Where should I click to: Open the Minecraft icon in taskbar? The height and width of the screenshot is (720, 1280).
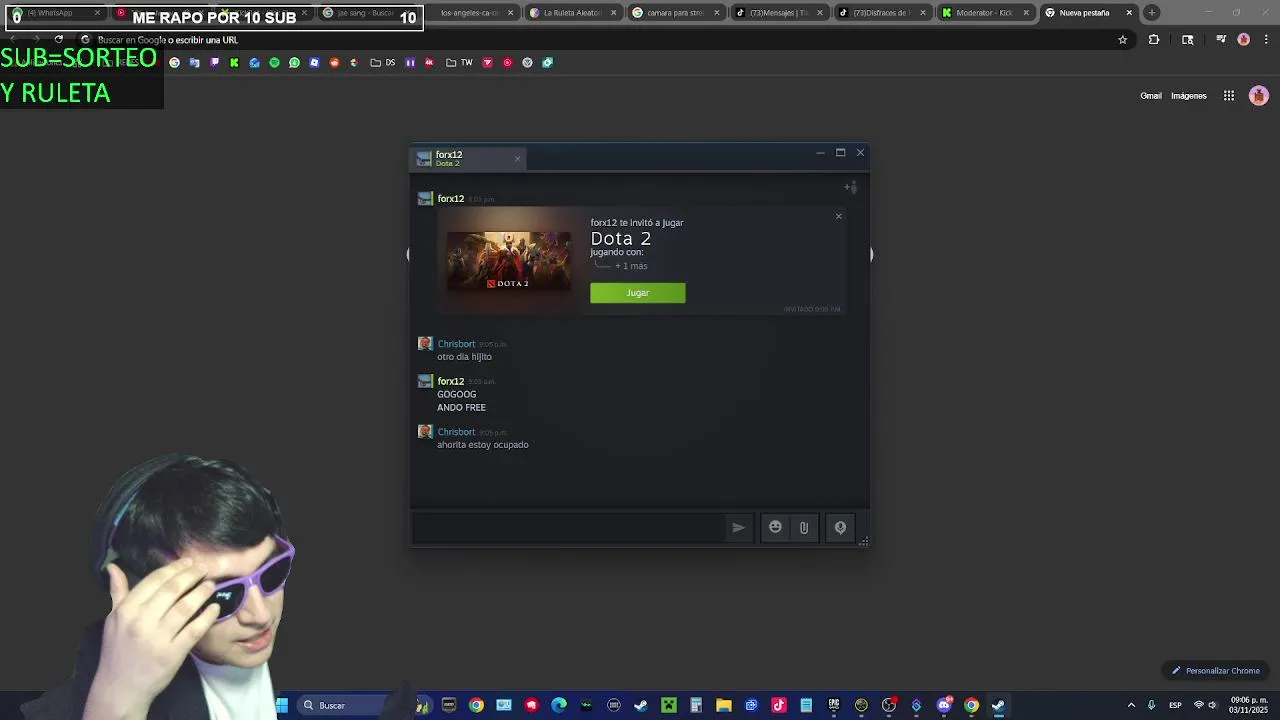pyautogui.click(x=669, y=706)
